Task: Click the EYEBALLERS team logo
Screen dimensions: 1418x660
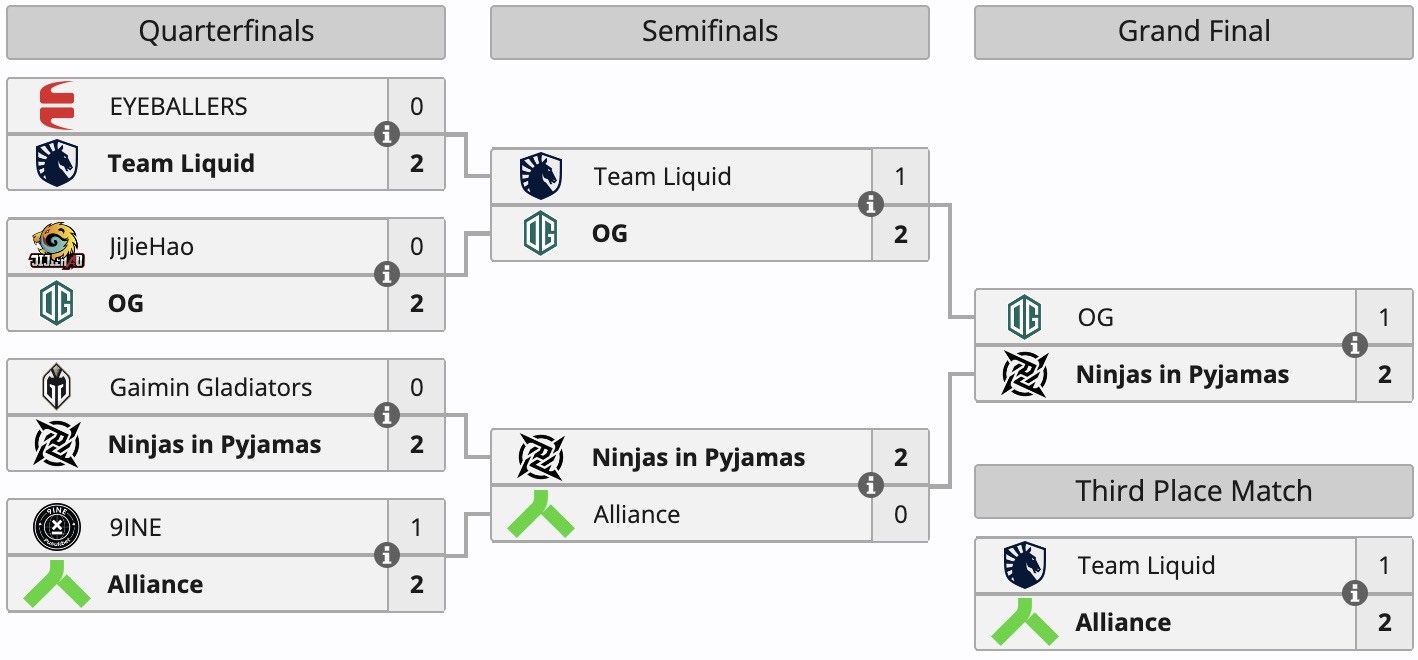Action: (56, 106)
